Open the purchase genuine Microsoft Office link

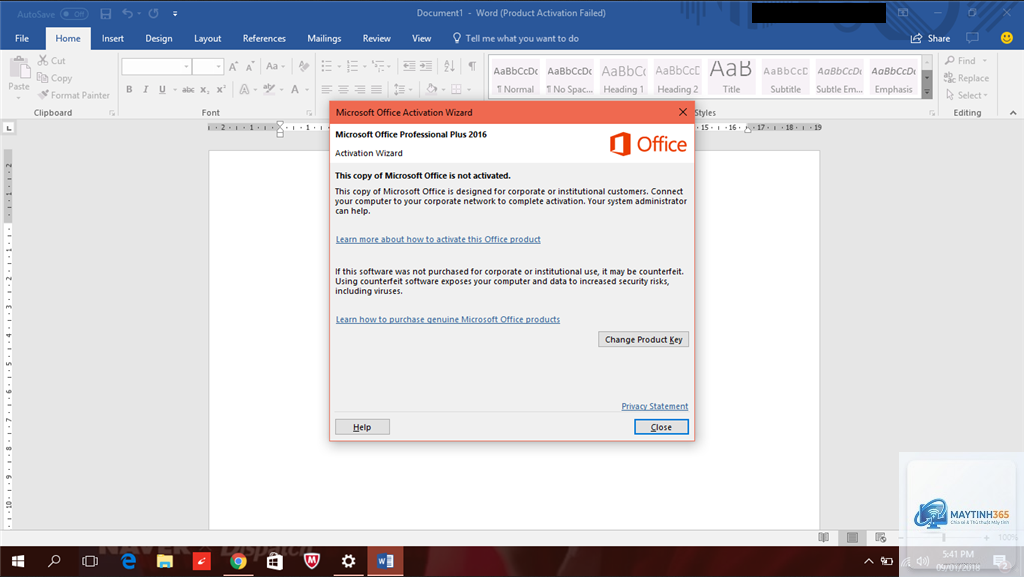pos(447,320)
